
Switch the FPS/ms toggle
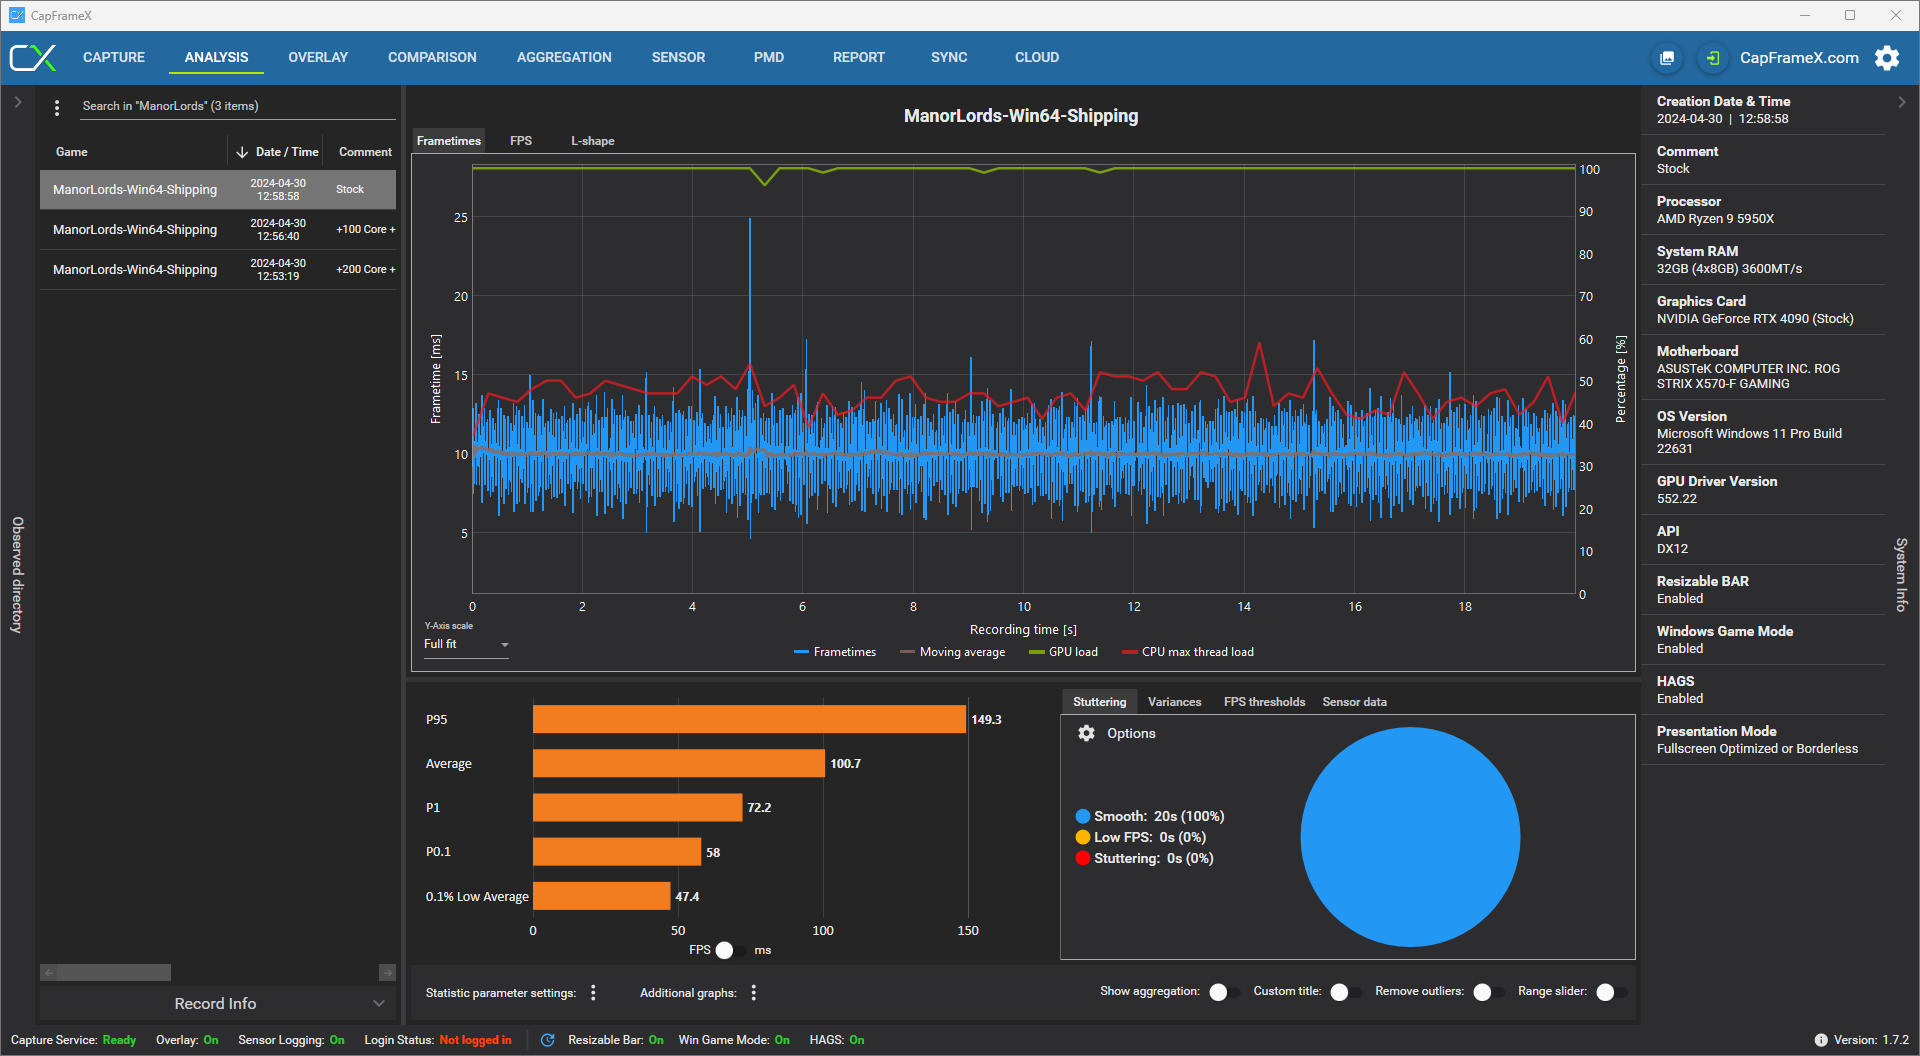tap(732, 950)
